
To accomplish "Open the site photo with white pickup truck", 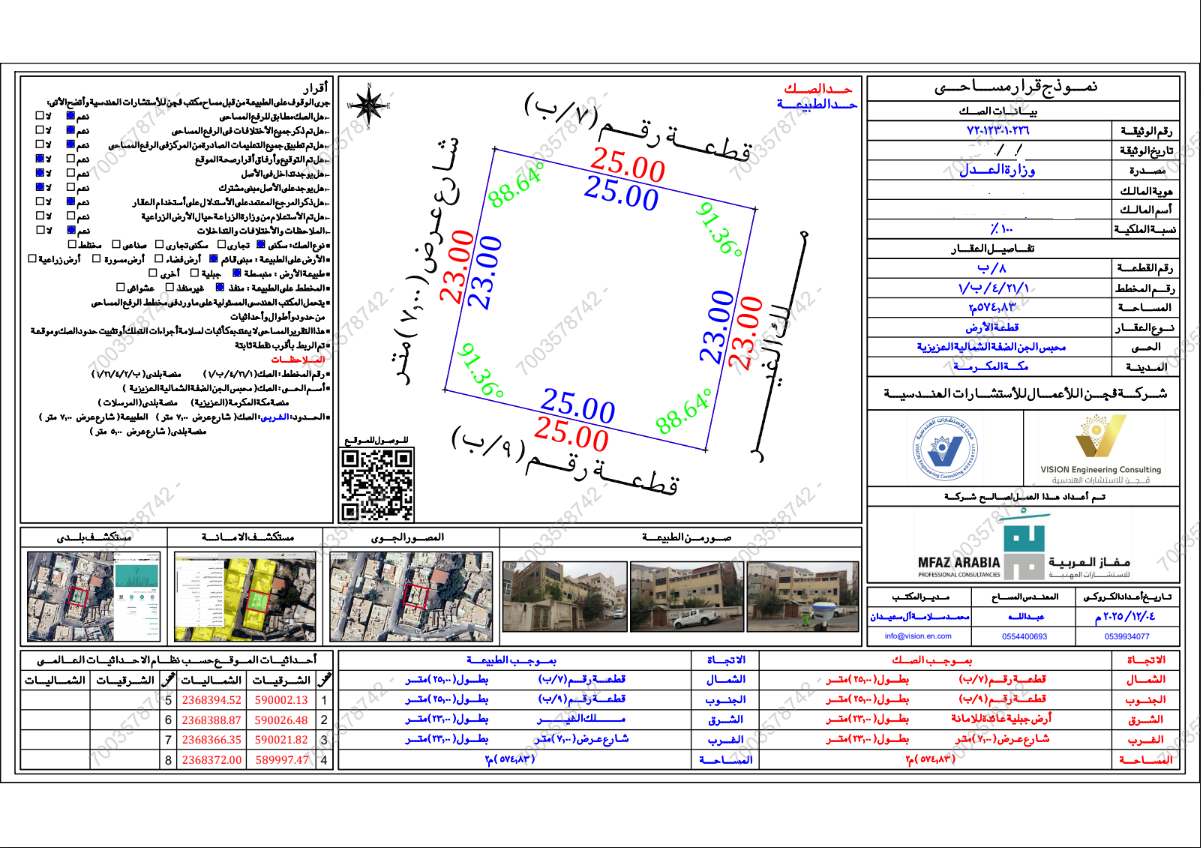I will [687, 595].
